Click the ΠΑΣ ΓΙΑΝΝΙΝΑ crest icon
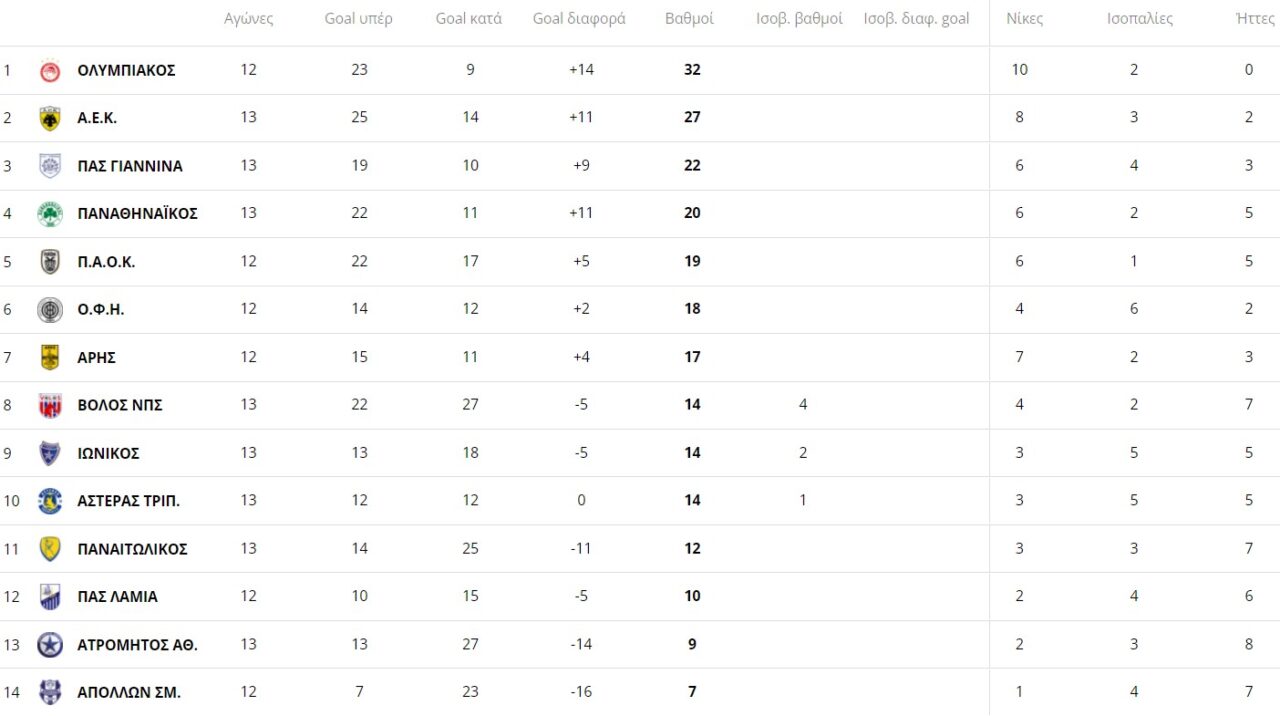The height and width of the screenshot is (716, 1280). coord(50,166)
